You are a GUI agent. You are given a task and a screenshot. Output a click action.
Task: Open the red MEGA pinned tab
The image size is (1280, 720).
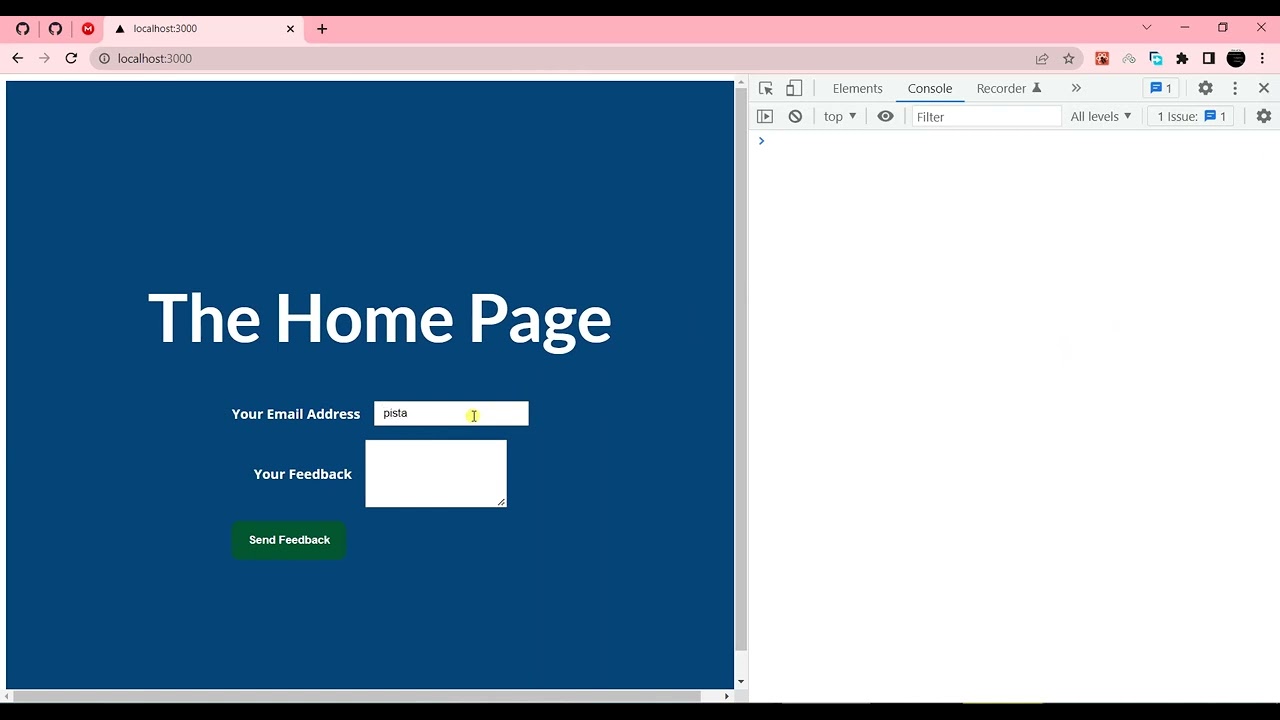(88, 29)
